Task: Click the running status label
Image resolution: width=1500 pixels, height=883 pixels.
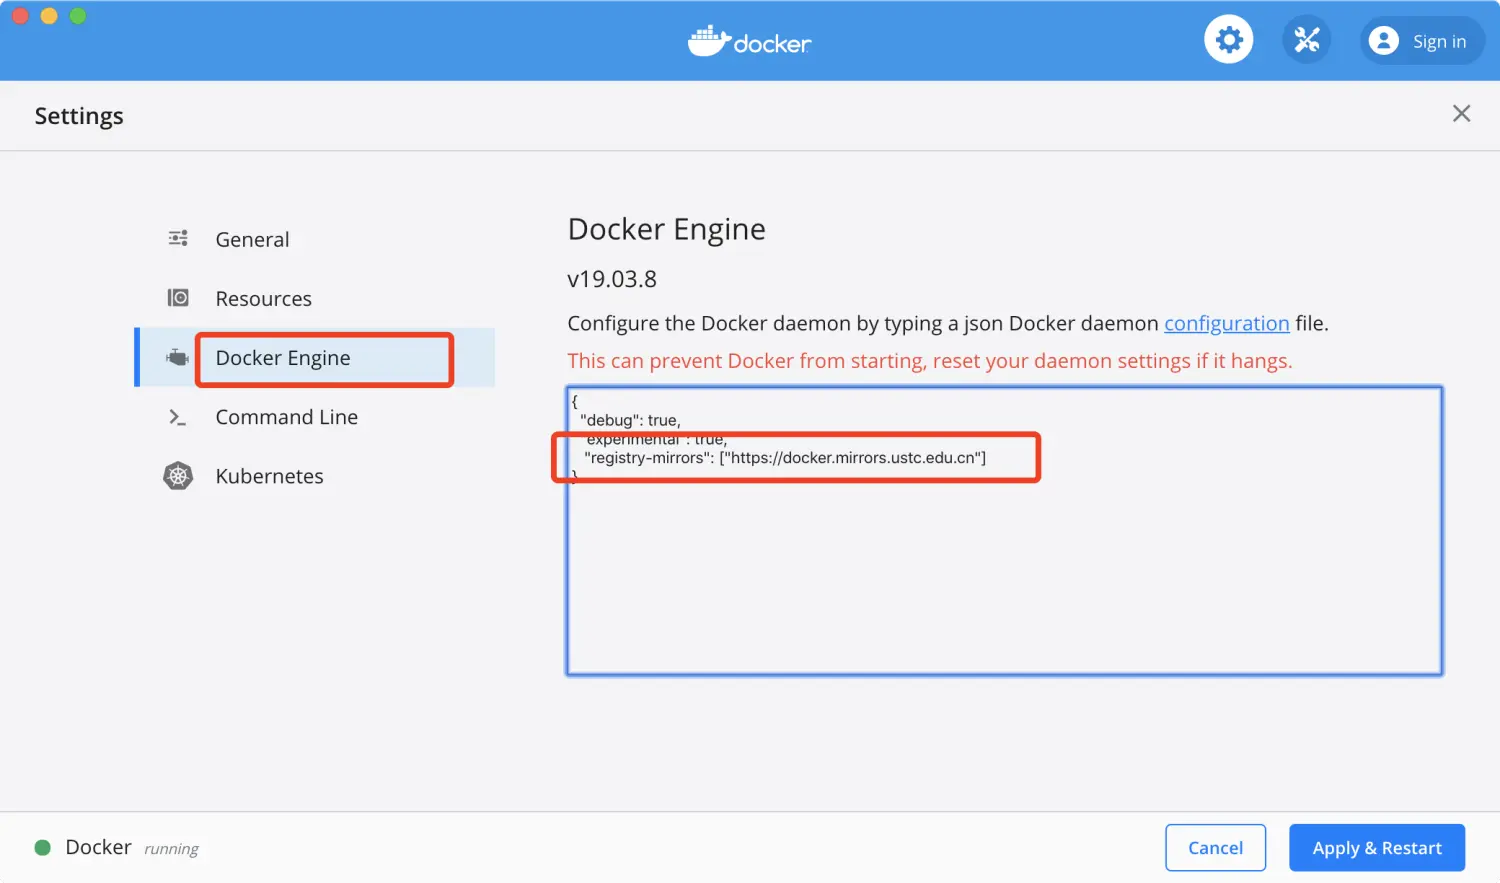Action: (171, 849)
